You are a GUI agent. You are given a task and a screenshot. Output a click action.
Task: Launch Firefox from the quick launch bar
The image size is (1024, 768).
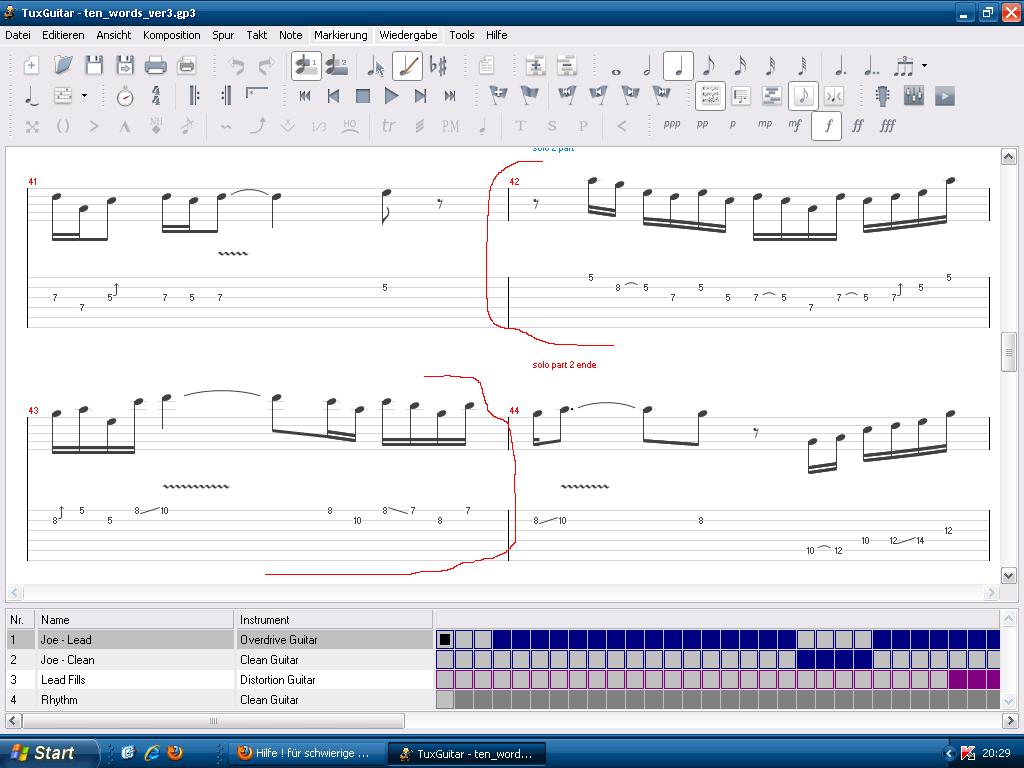tap(175, 753)
